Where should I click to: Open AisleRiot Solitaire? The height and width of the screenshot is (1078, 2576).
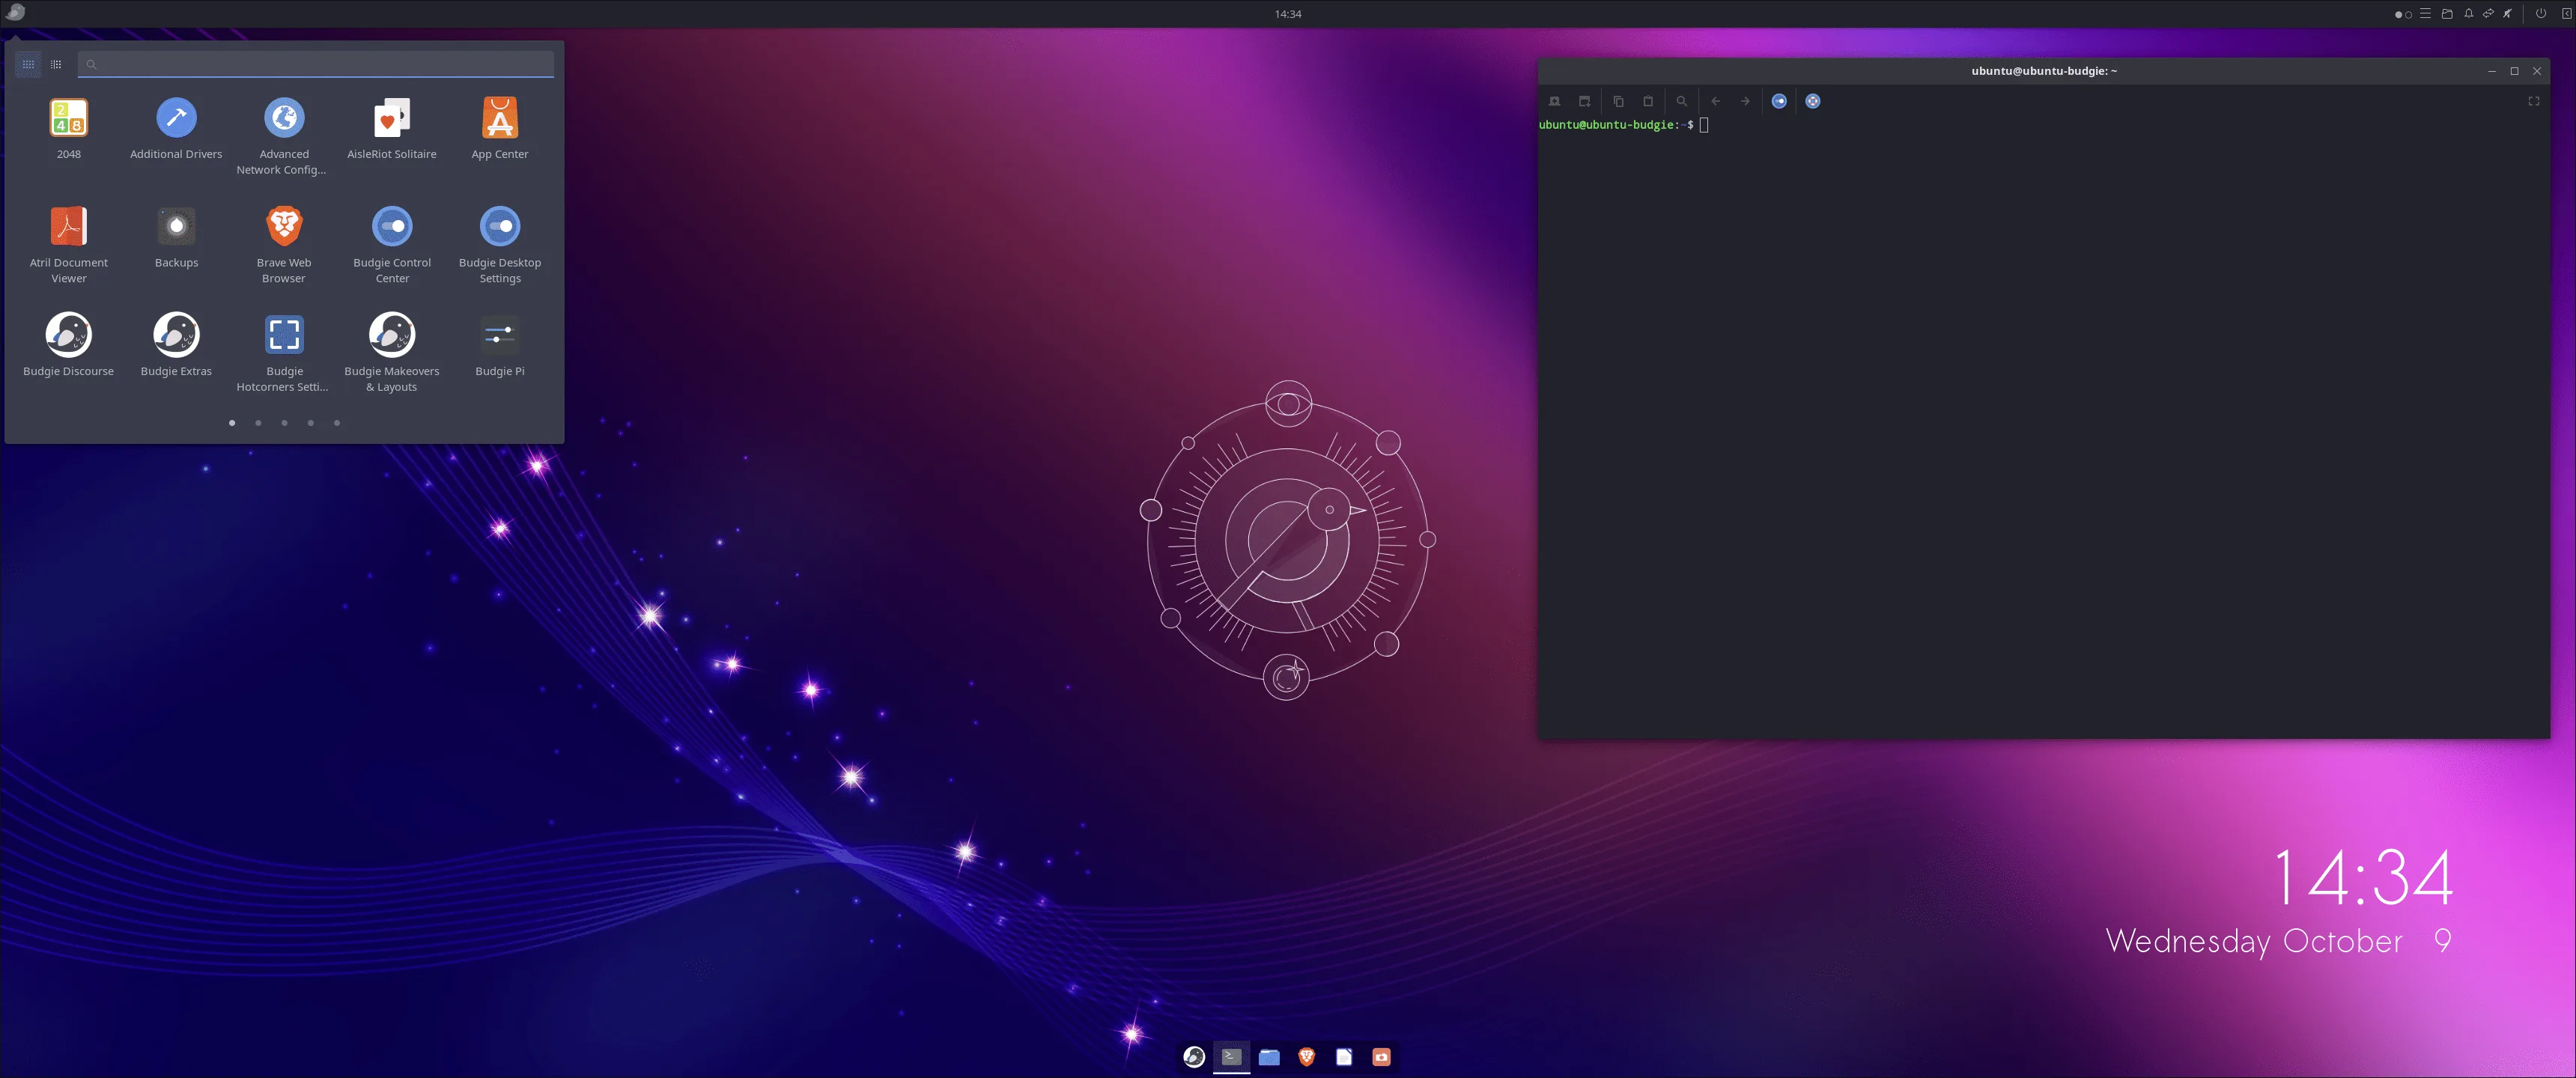pos(391,117)
